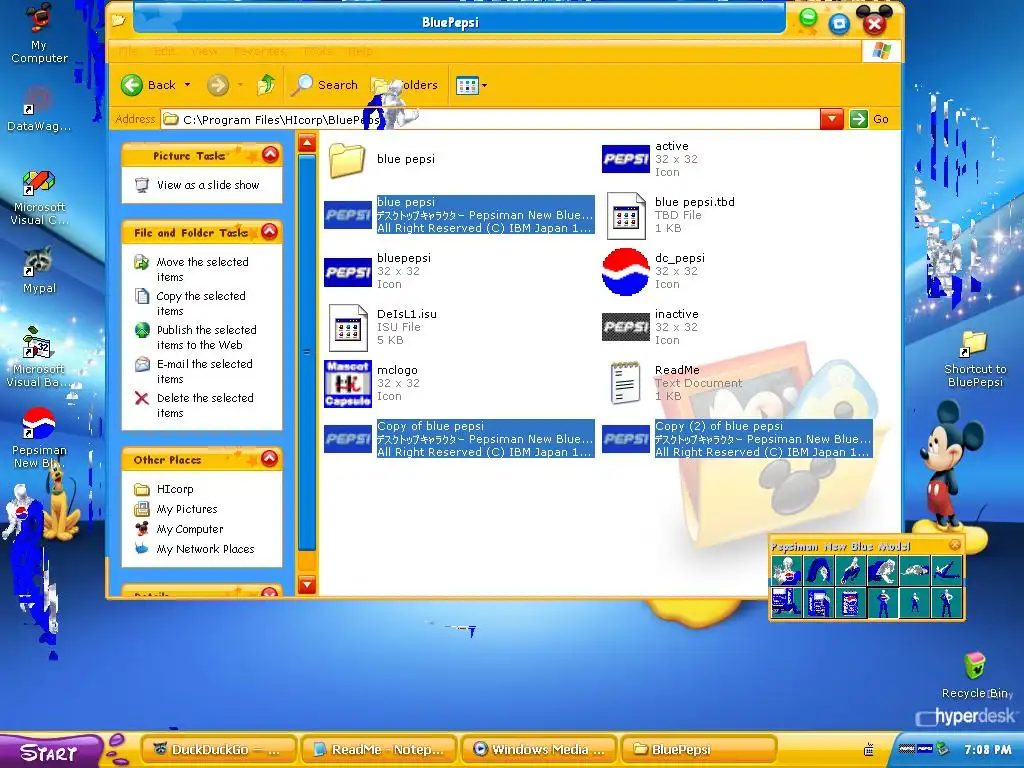The image size is (1024, 768).
Task: Open the Search magnifier tool
Action: pos(325,85)
